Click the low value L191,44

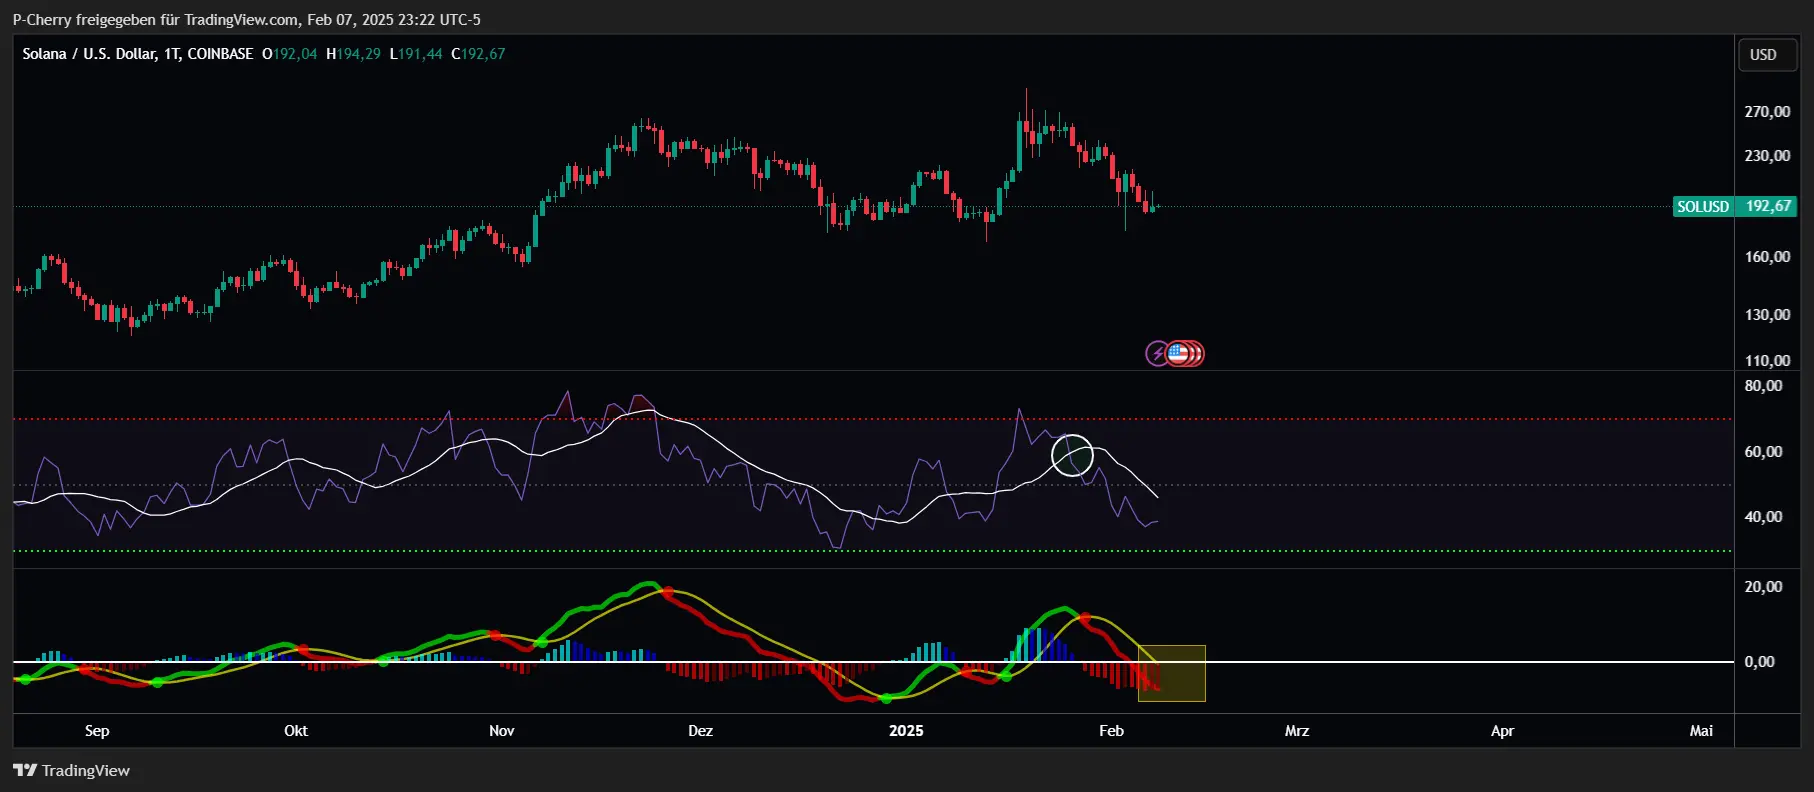tap(416, 54)
